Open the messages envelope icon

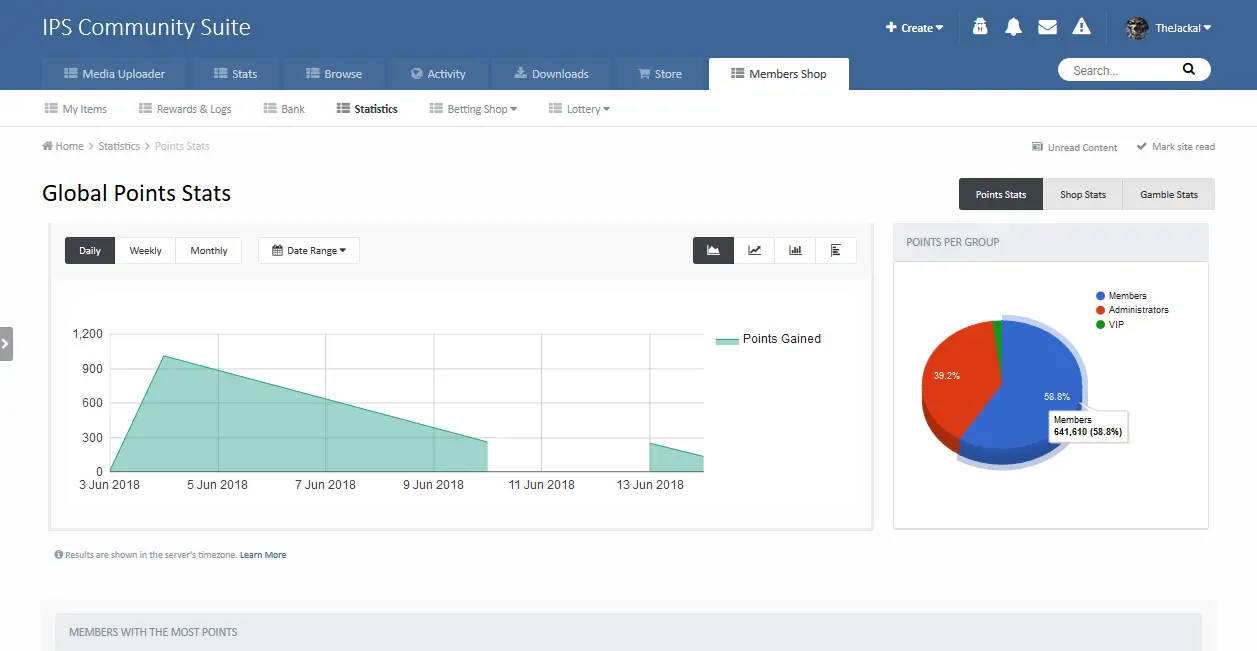click(1047, 28)
